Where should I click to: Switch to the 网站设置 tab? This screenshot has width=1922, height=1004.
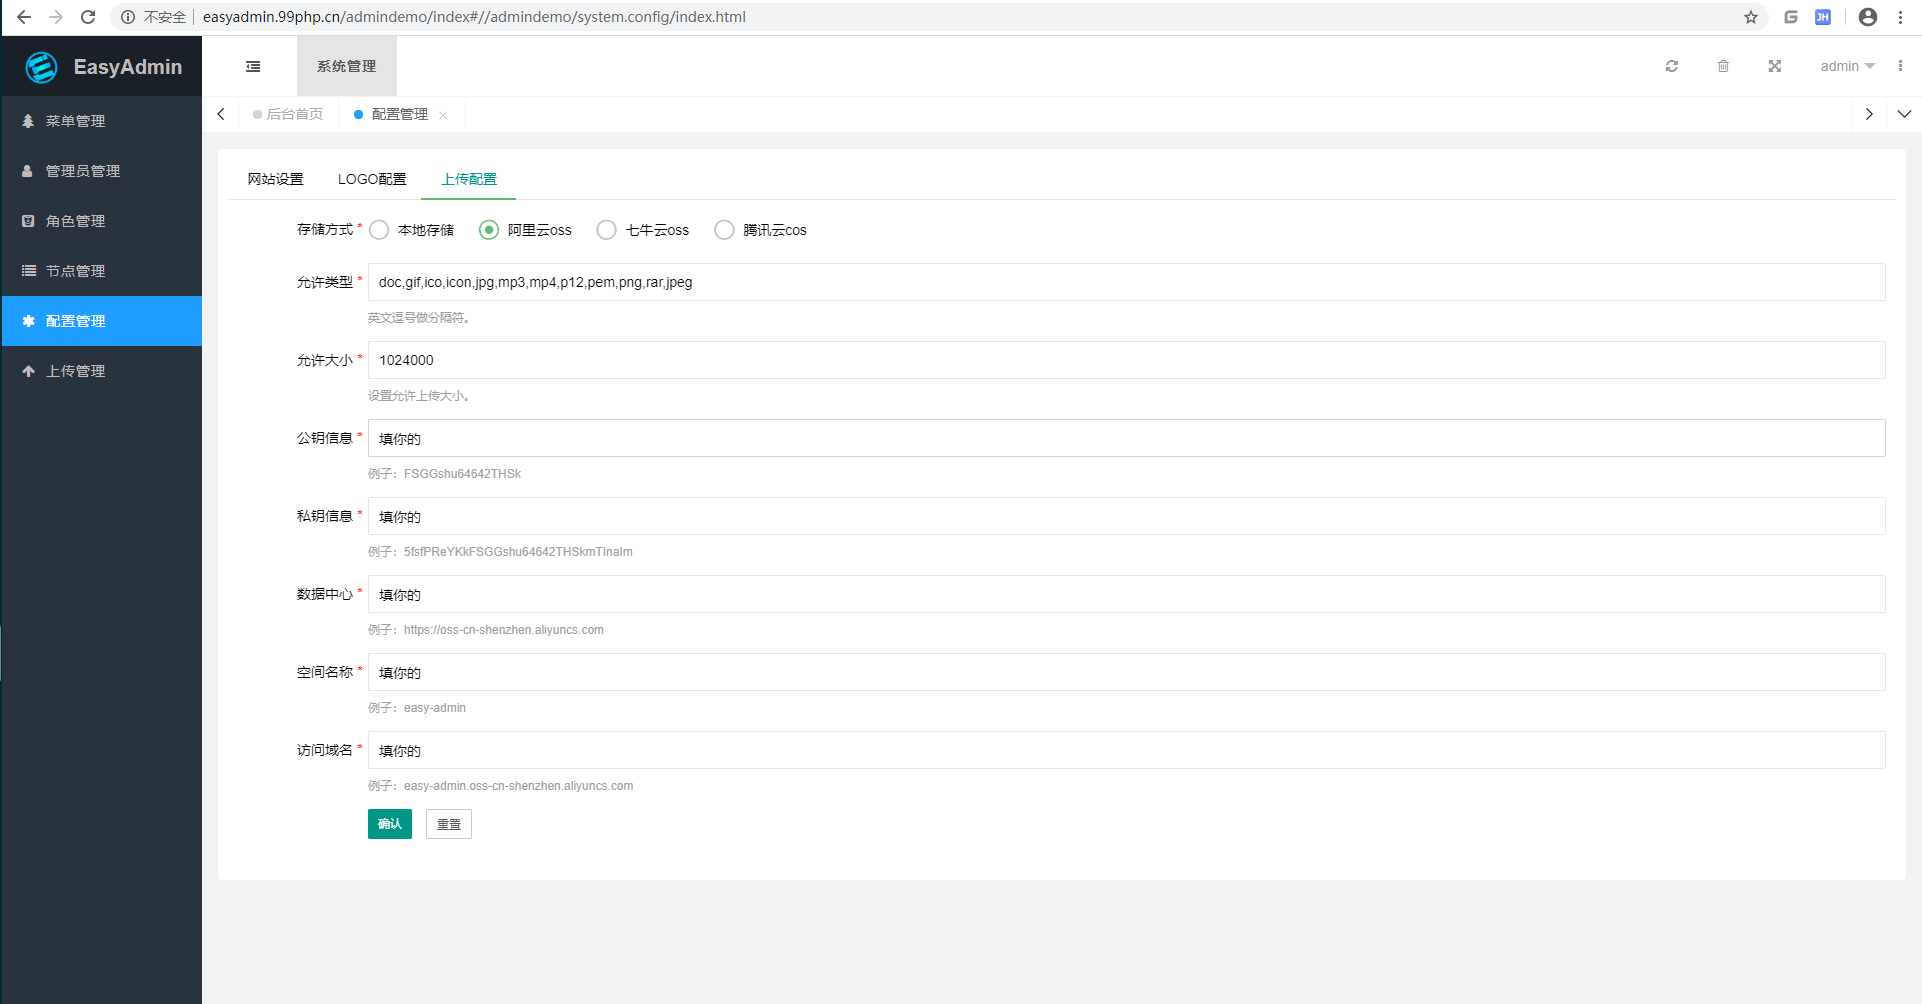pyautogui.click(x=275, y=179)
